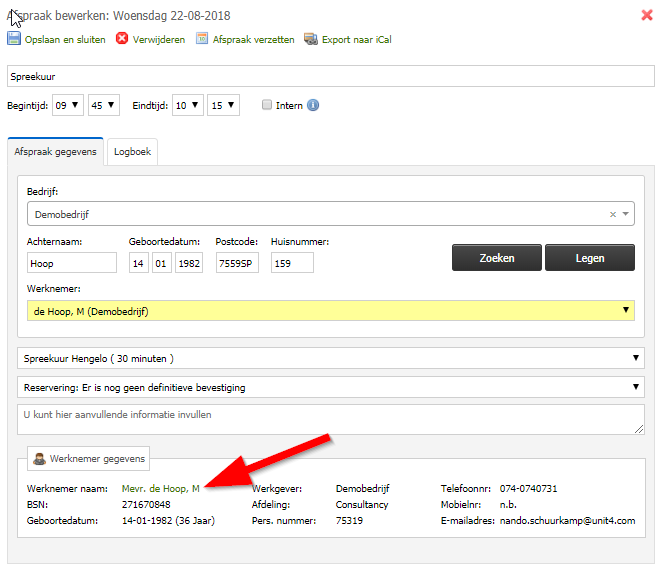The width and height of the screenshot is (661, 576).
Task: Open the Begintijd hour dropdown
Action: click(x=68, y=105)
